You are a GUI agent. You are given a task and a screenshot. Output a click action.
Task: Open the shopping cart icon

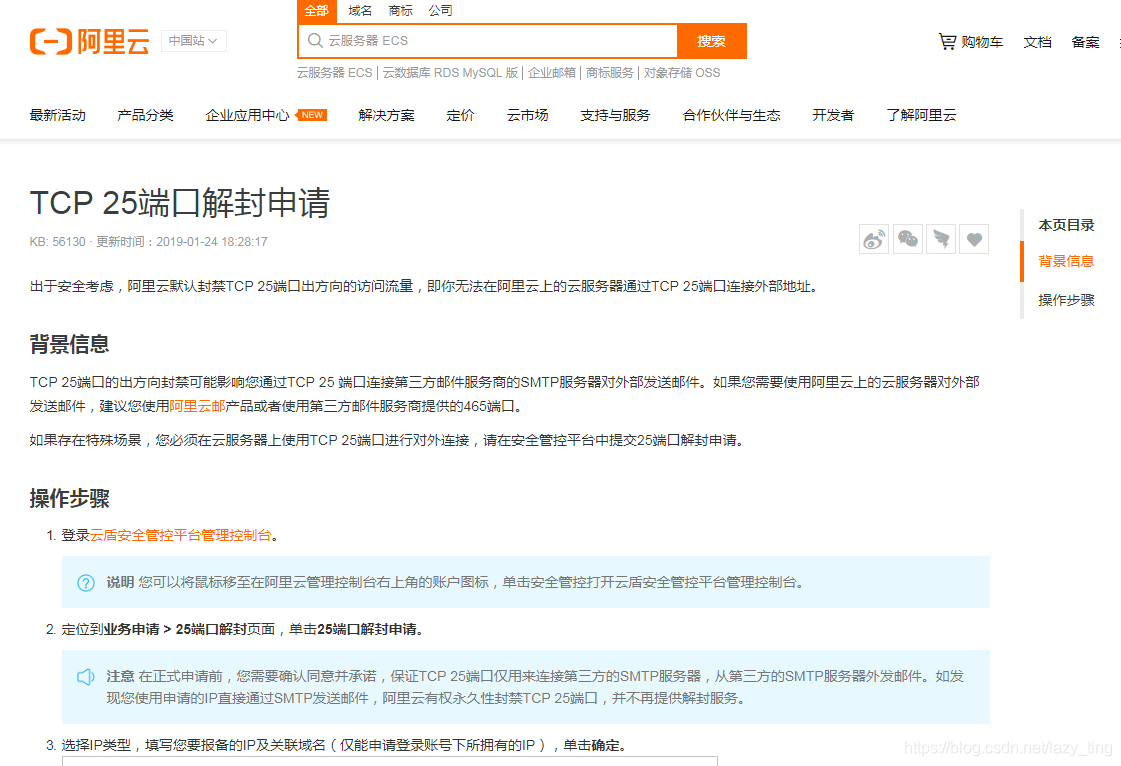pos(947,41)
